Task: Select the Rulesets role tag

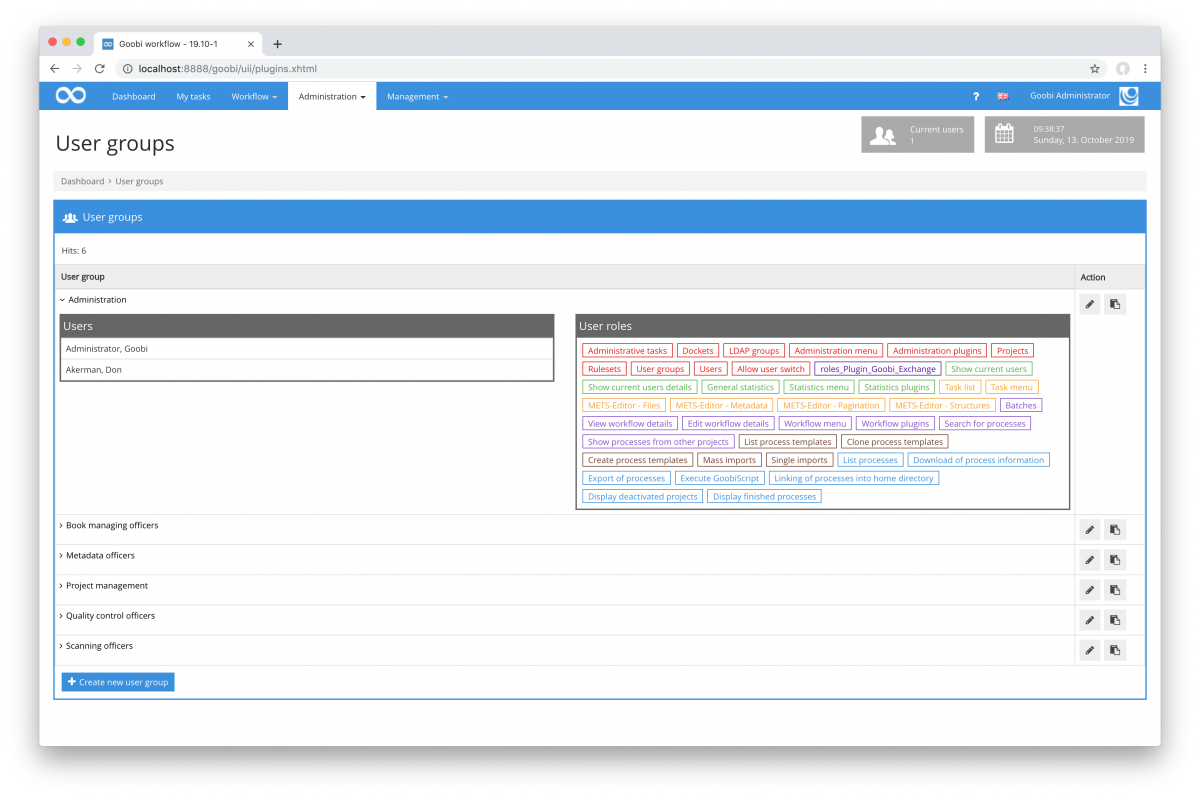Action: [x=604, y=368]
